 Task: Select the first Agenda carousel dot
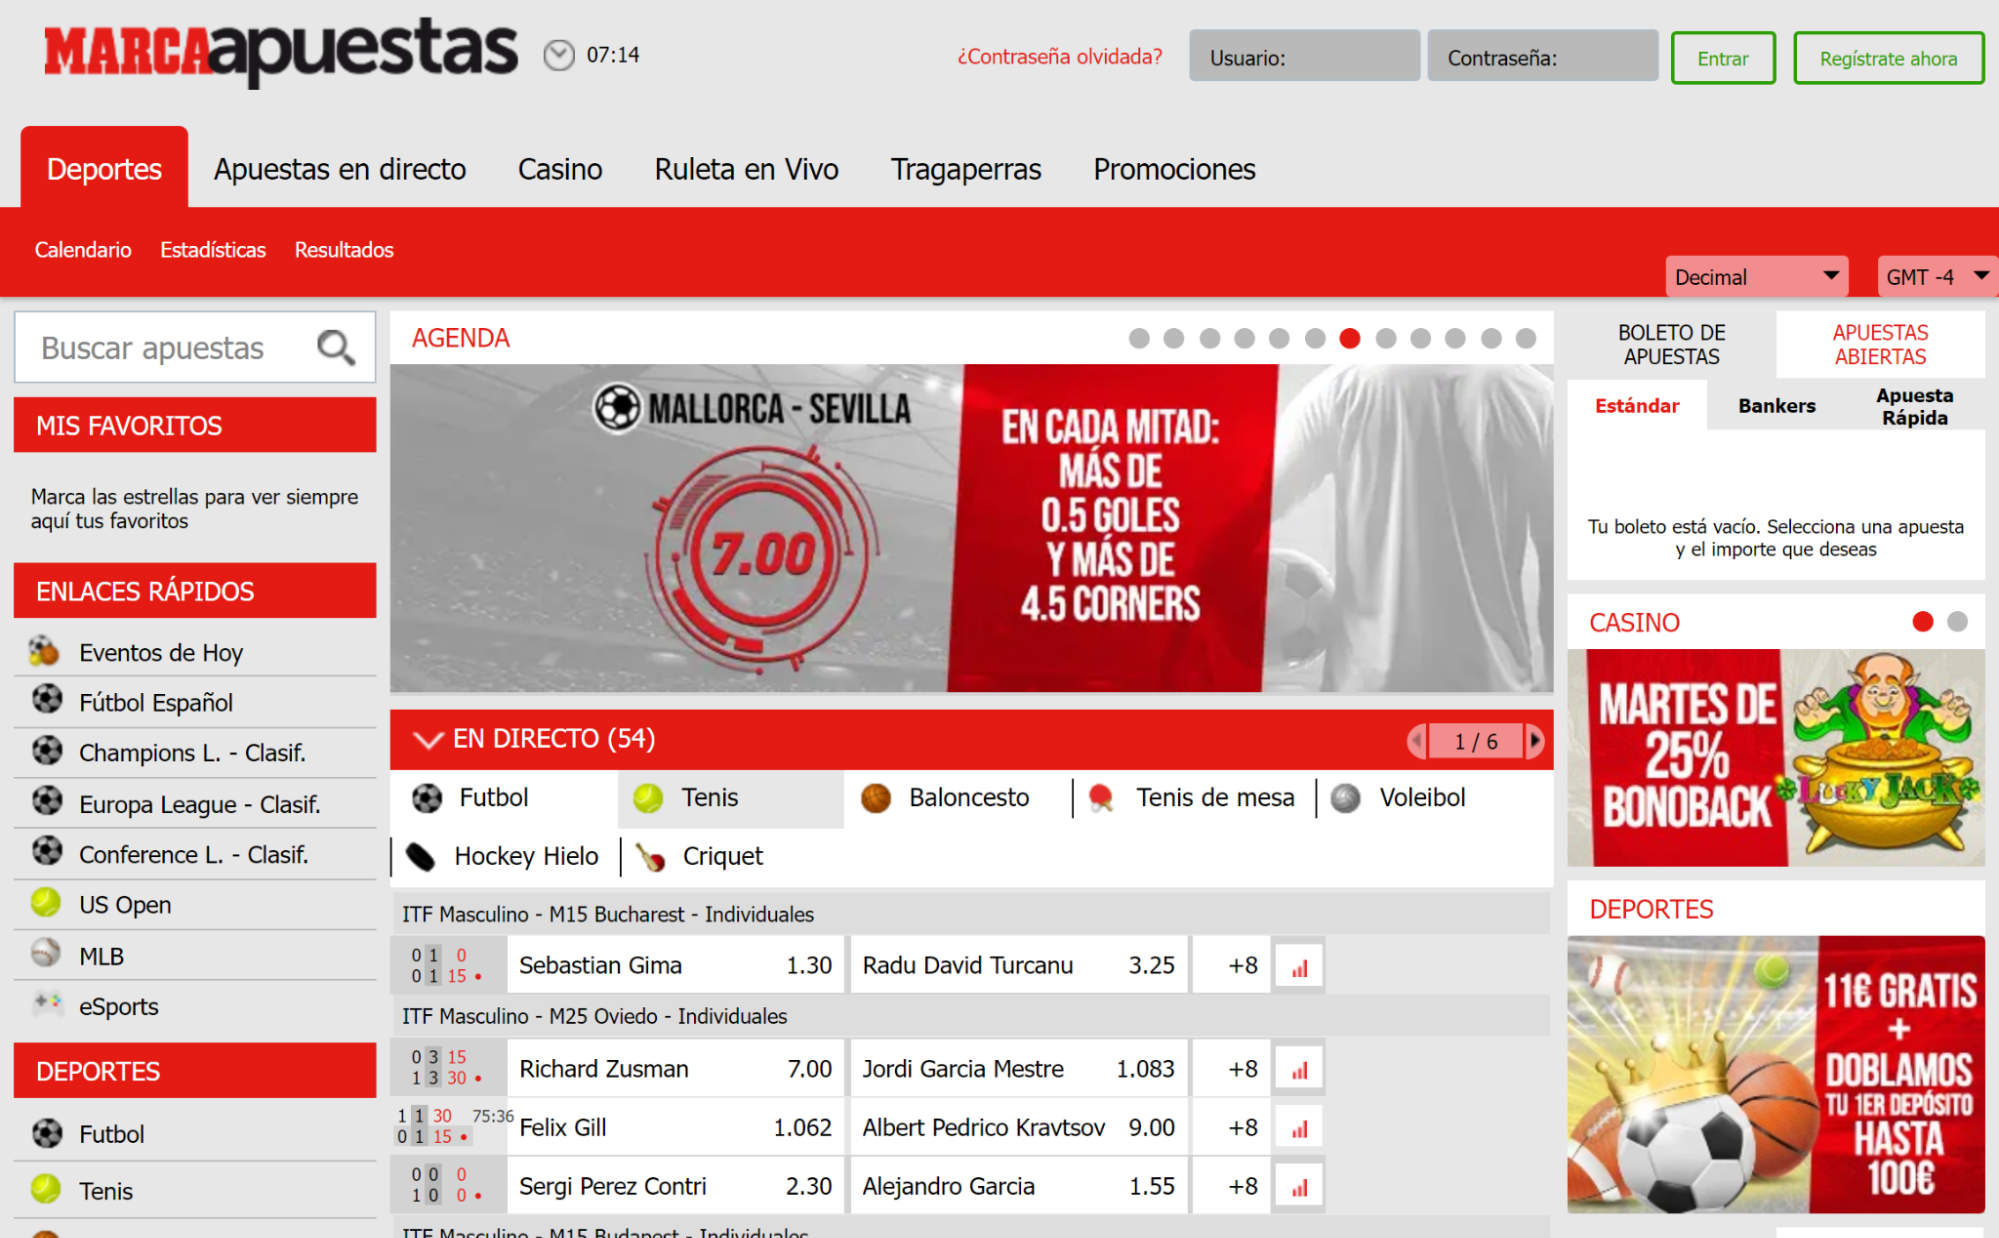tap(1138, 339)
